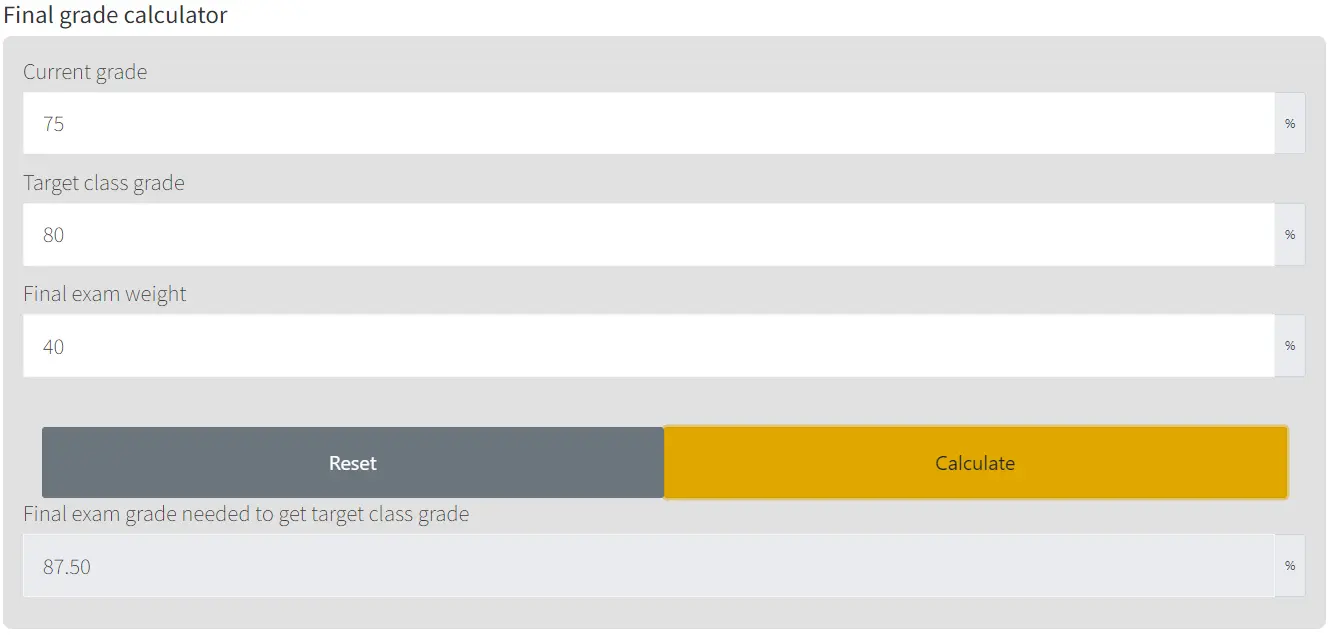Click the "Final grade calculator" heading
The height and width of the screenshot is (635, 1330).
pyautogui.click(x=115, y=15)
